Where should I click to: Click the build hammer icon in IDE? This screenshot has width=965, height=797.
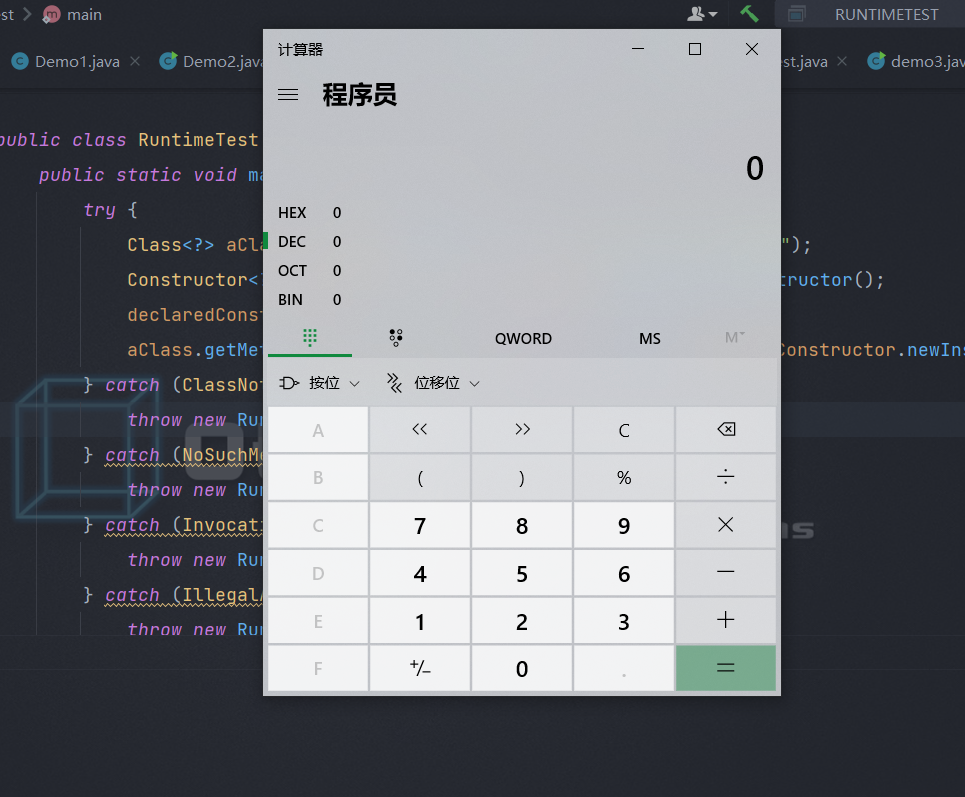click(749, 14)
